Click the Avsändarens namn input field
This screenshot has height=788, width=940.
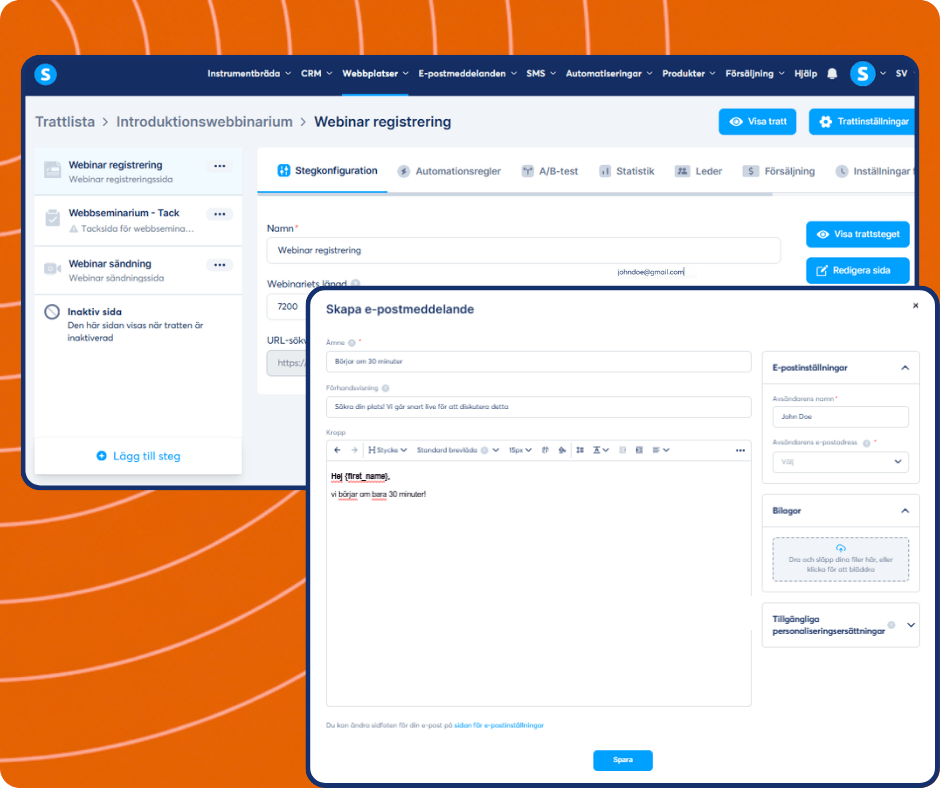click(x=840, y=417)
